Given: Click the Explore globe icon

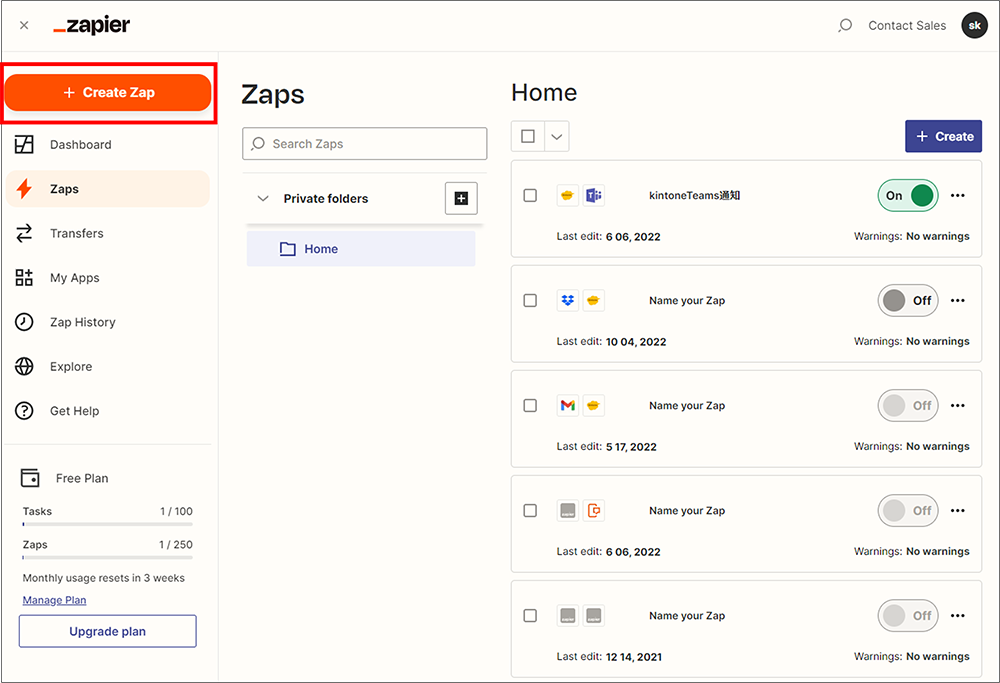Looking at the screenshot, I should [24, 367].
